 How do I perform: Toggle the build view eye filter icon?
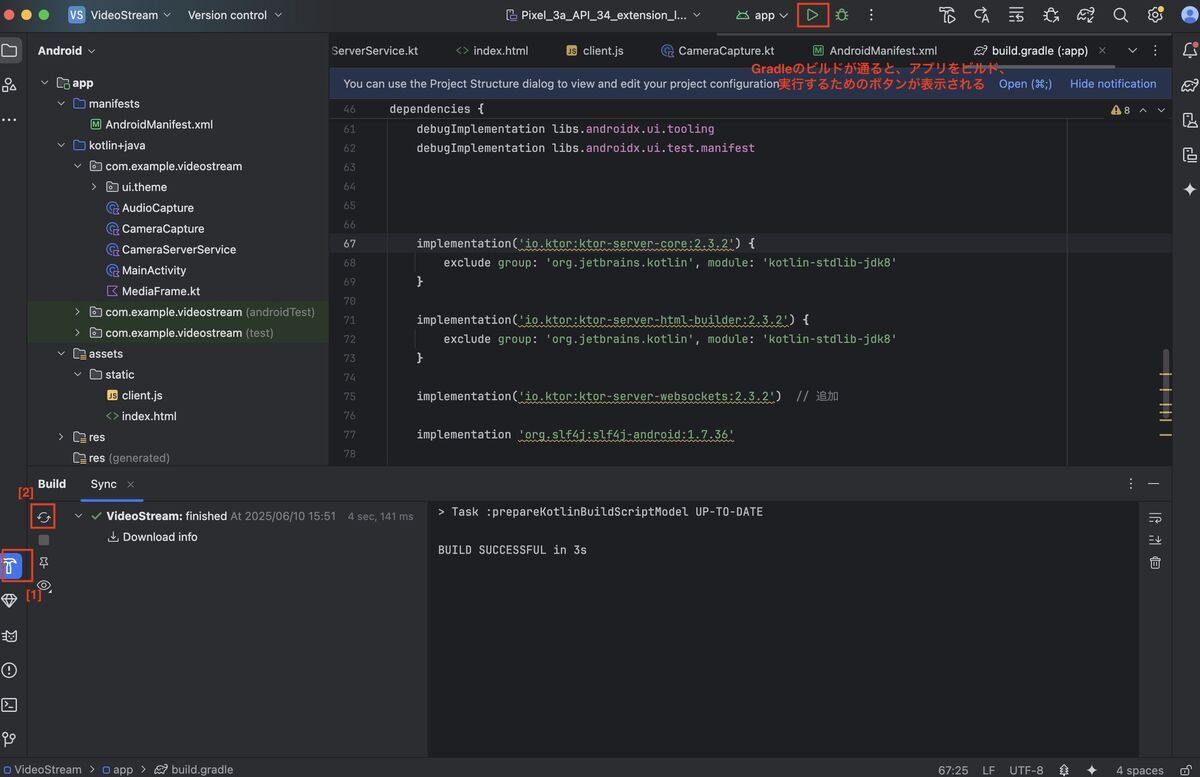pyautogui.click(x=44, y=586)
